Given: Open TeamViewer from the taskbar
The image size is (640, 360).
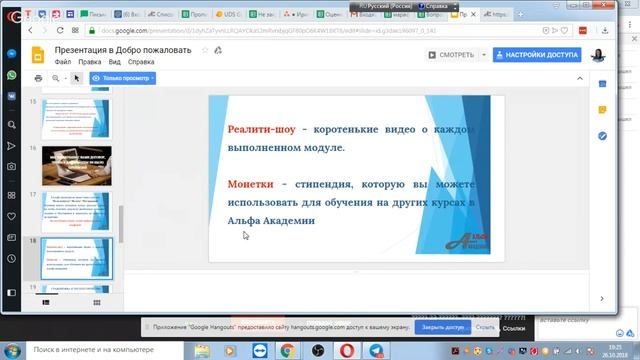Looking at the screenshot, I should [260, 351].
